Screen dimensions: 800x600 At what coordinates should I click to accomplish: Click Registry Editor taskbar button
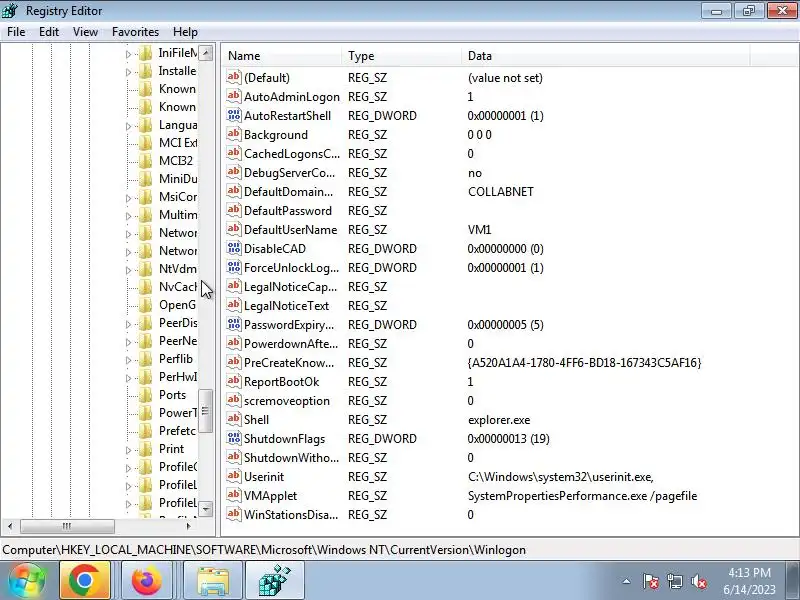point(275,581)
